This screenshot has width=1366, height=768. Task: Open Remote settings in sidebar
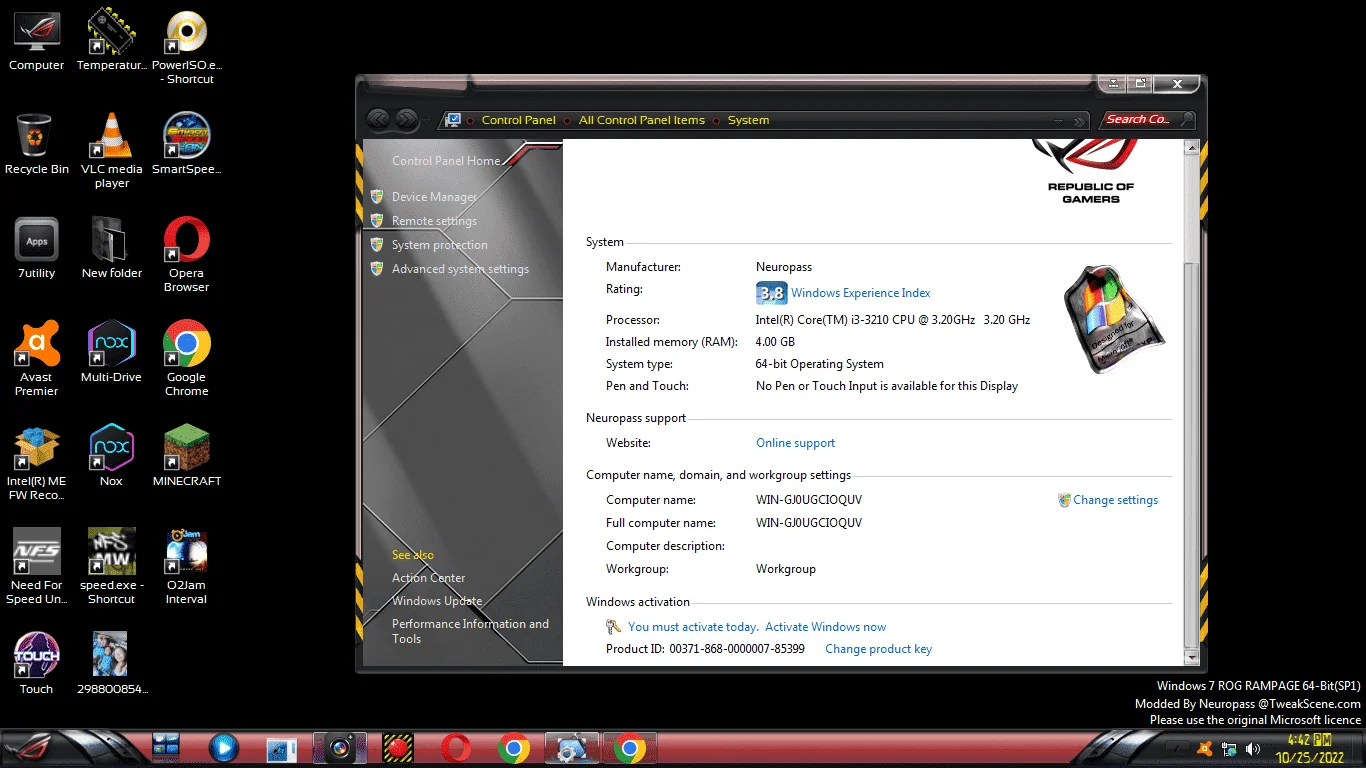tap(434, 221)
